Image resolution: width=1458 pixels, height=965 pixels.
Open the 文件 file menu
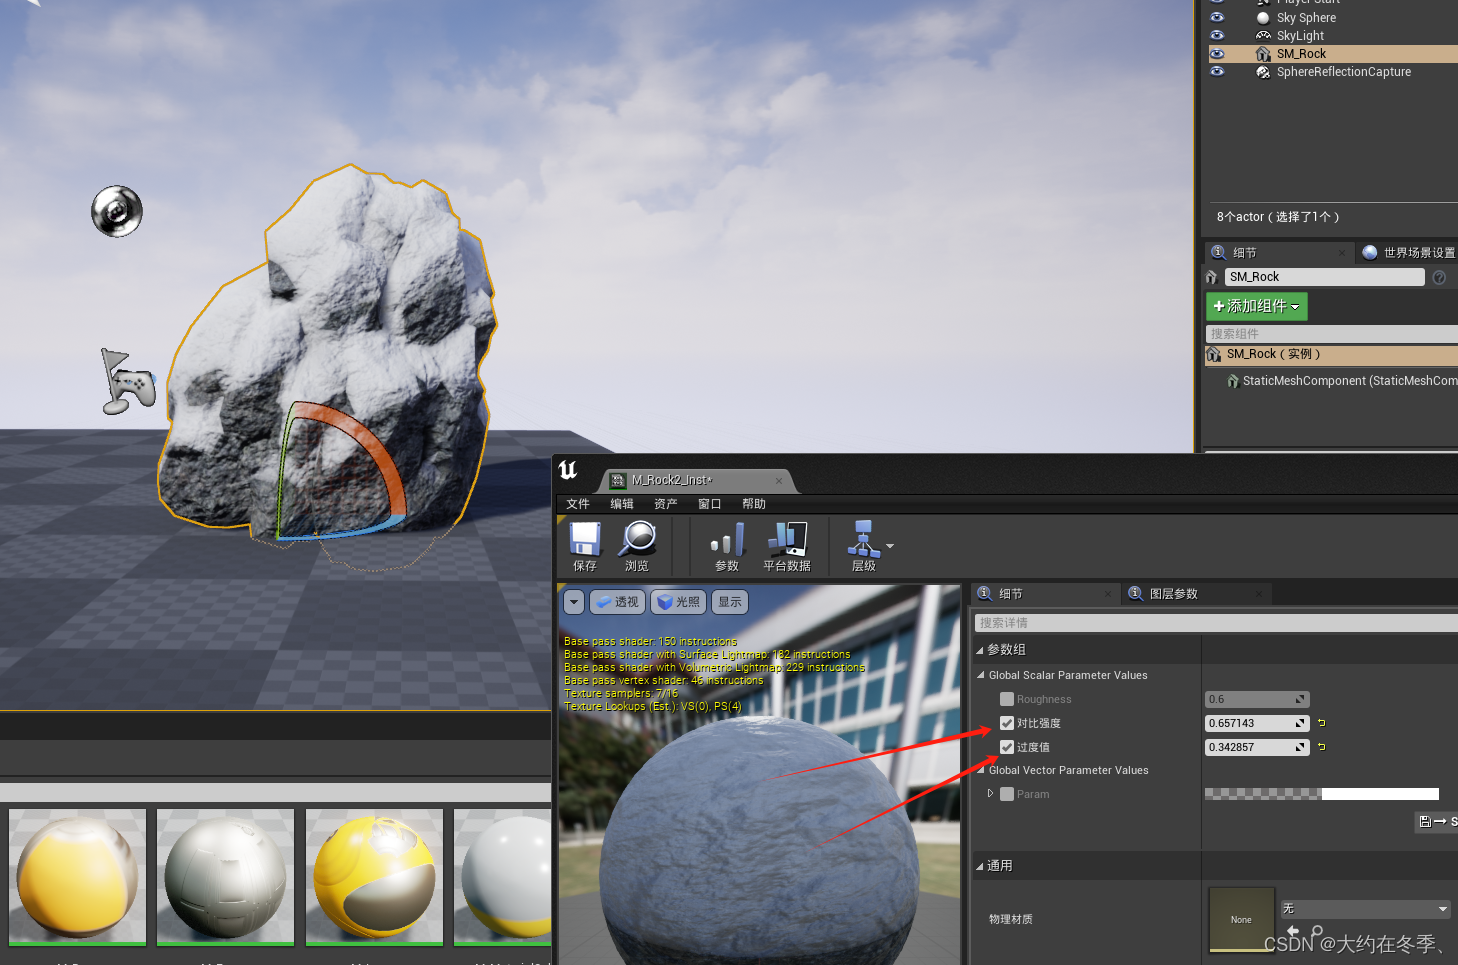click(x=578, y=504)
